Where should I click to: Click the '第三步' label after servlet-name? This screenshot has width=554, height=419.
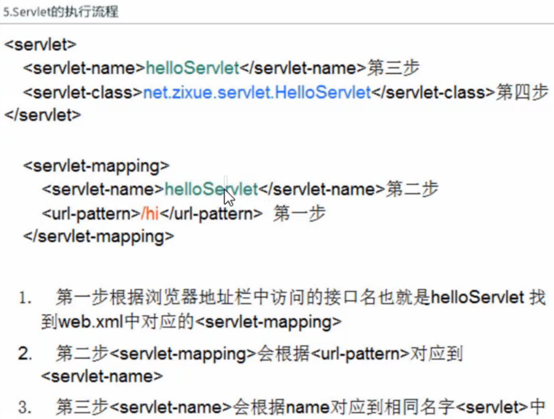[x=393, y=68]
